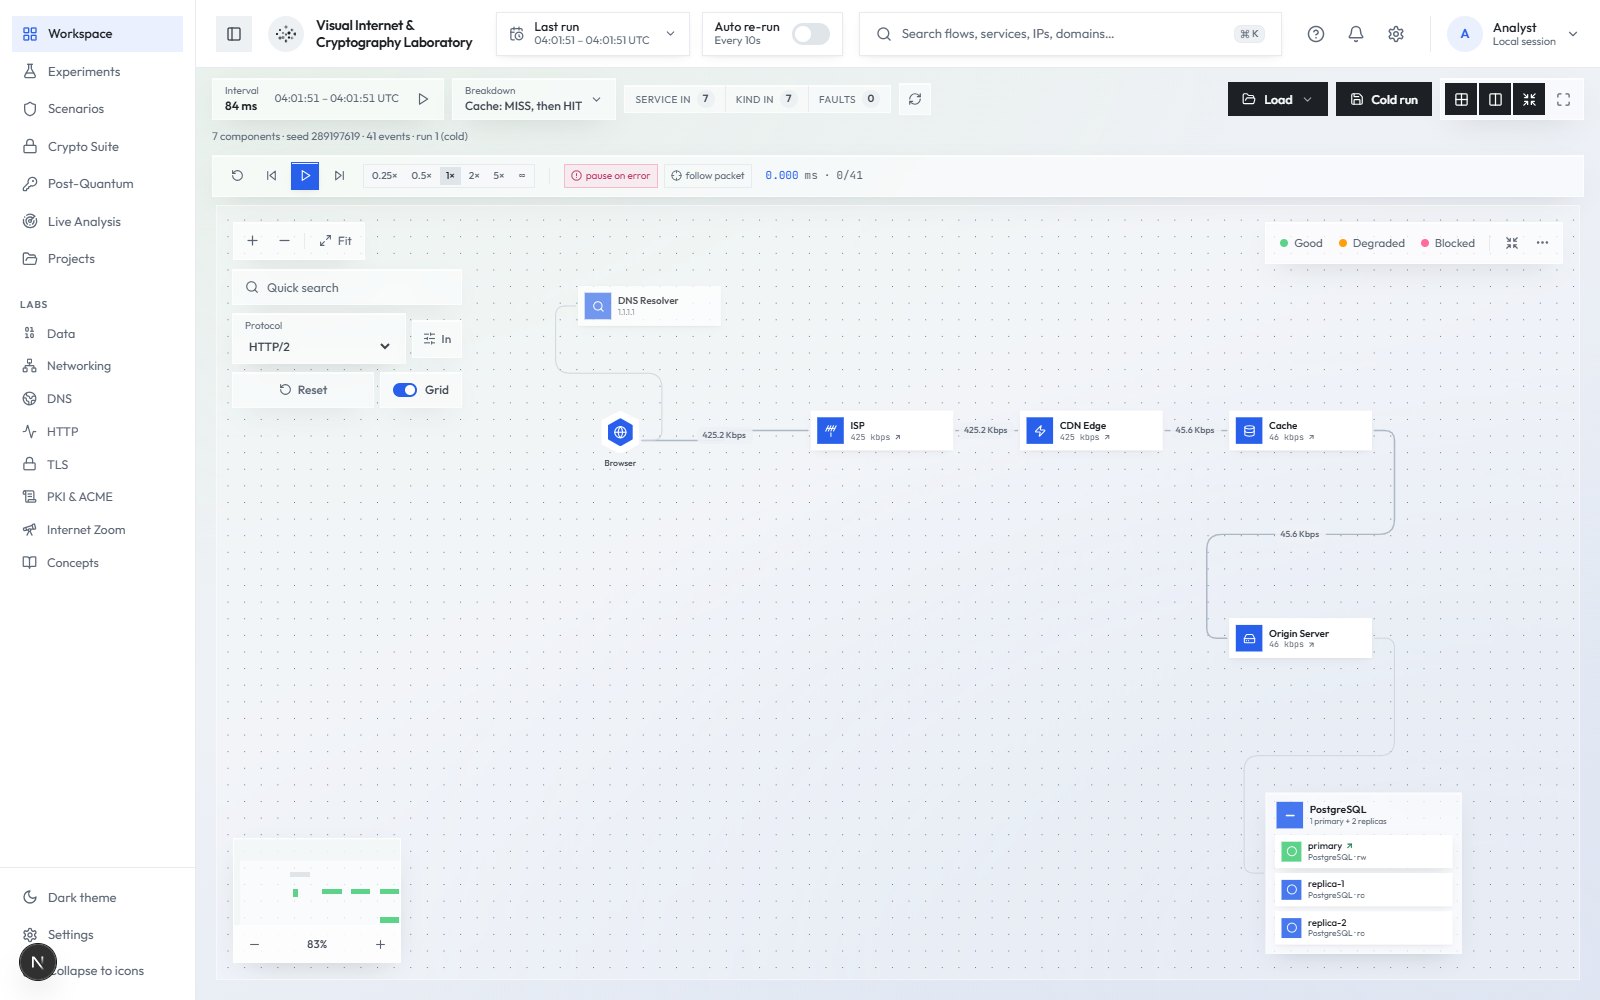Step to next event

[339, 175]
